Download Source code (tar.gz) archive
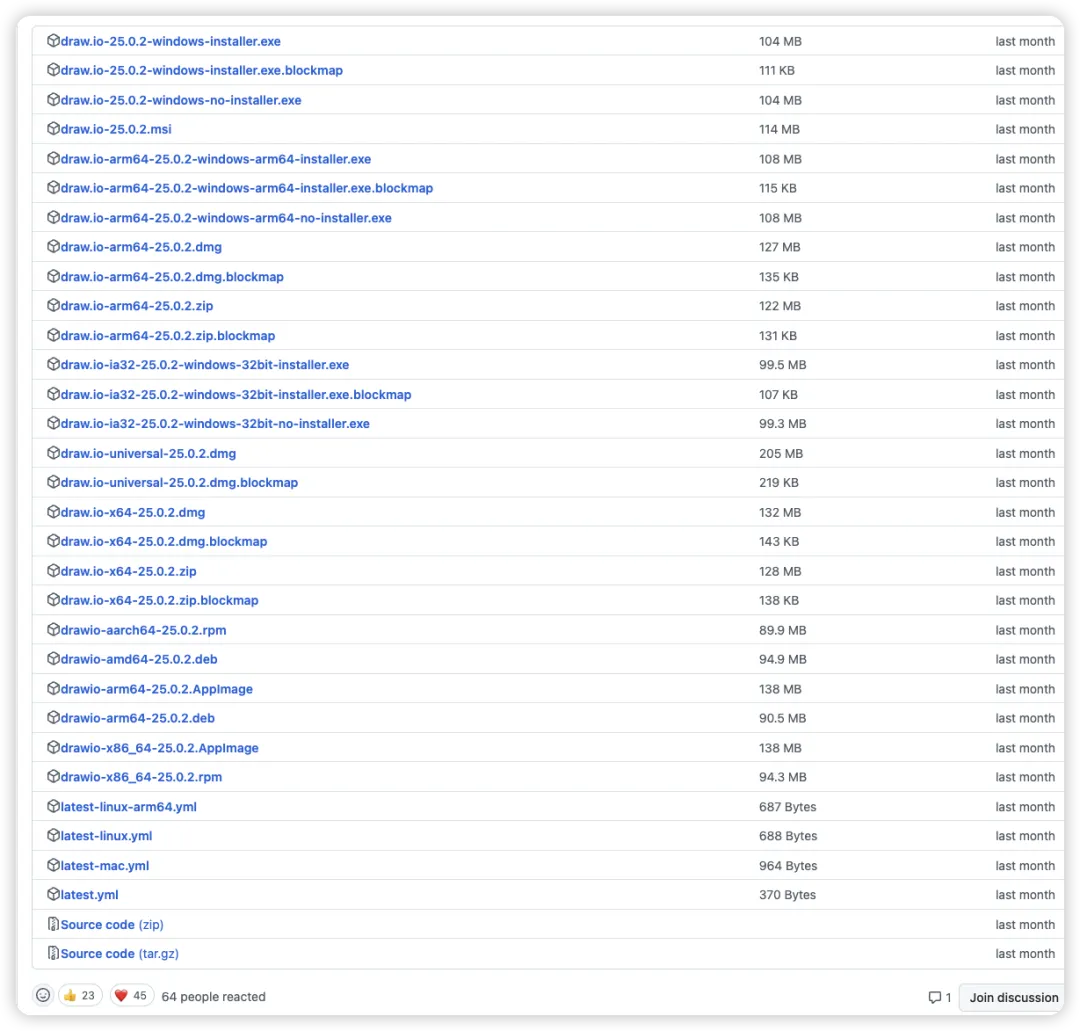Screen dimensions: 1080x1031 120,953
